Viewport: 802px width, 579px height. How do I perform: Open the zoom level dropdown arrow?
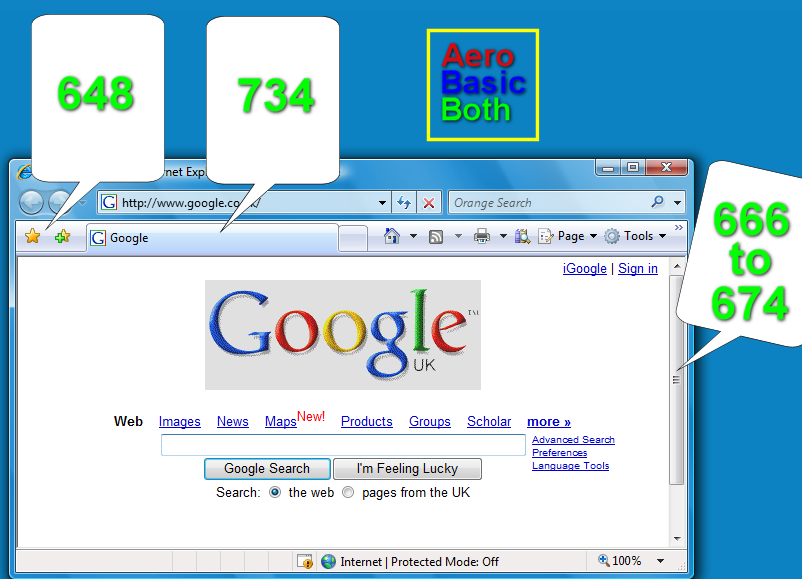coord(660,561)
